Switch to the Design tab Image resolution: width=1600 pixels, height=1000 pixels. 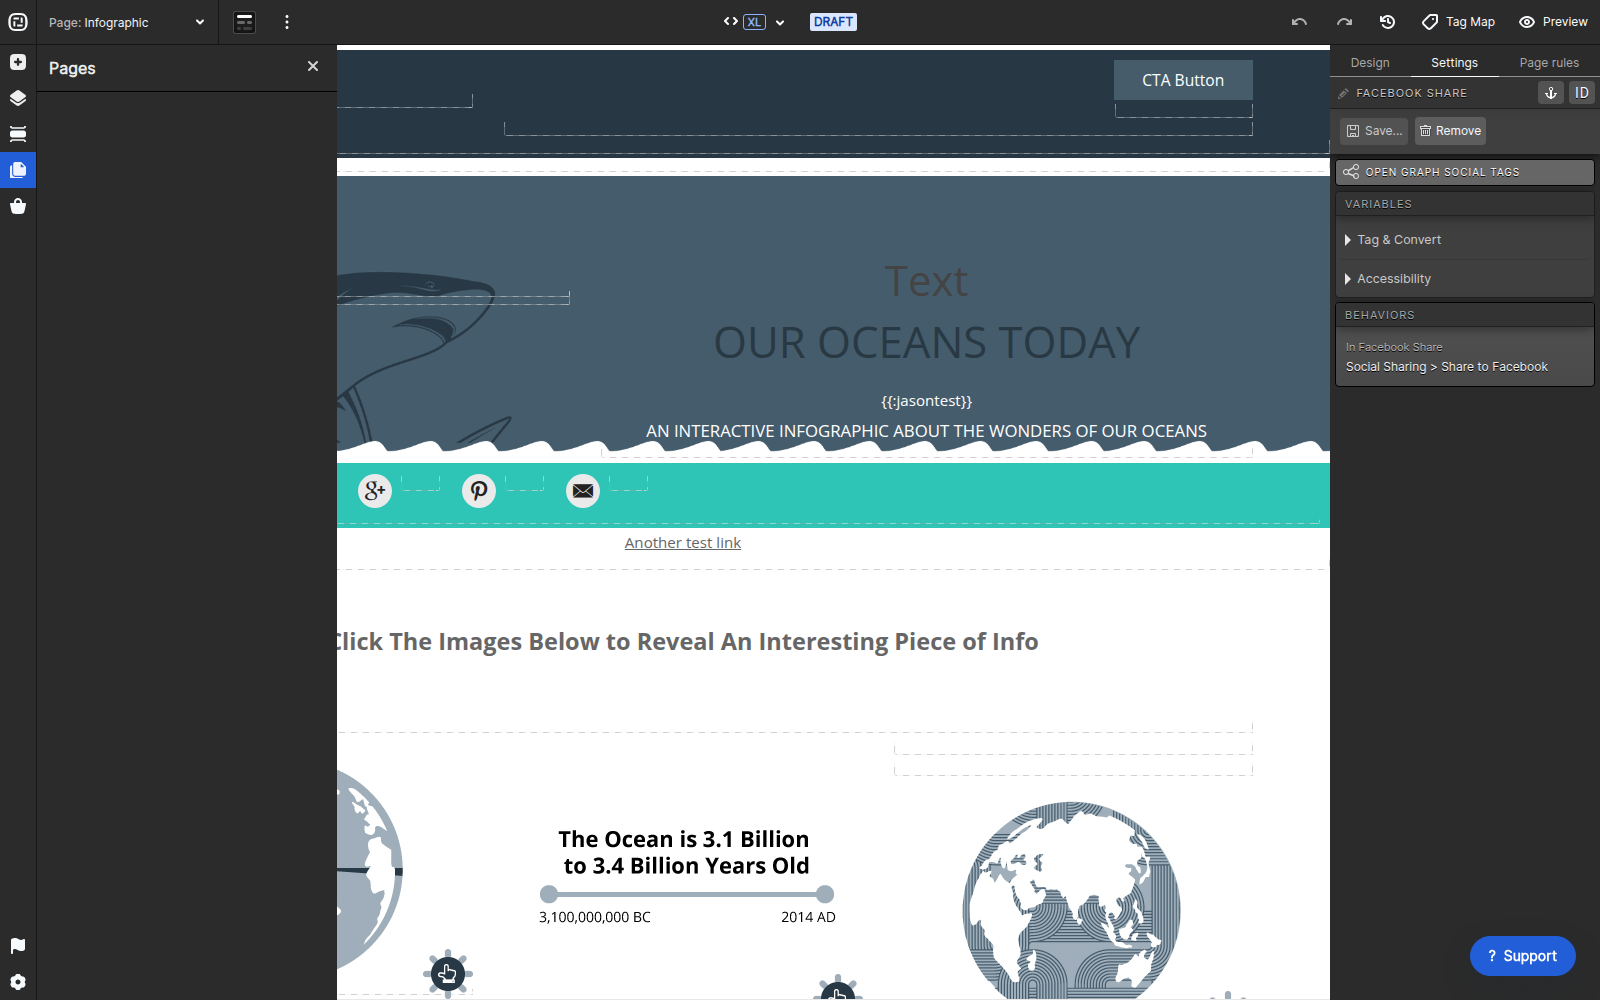[1370, 63]
